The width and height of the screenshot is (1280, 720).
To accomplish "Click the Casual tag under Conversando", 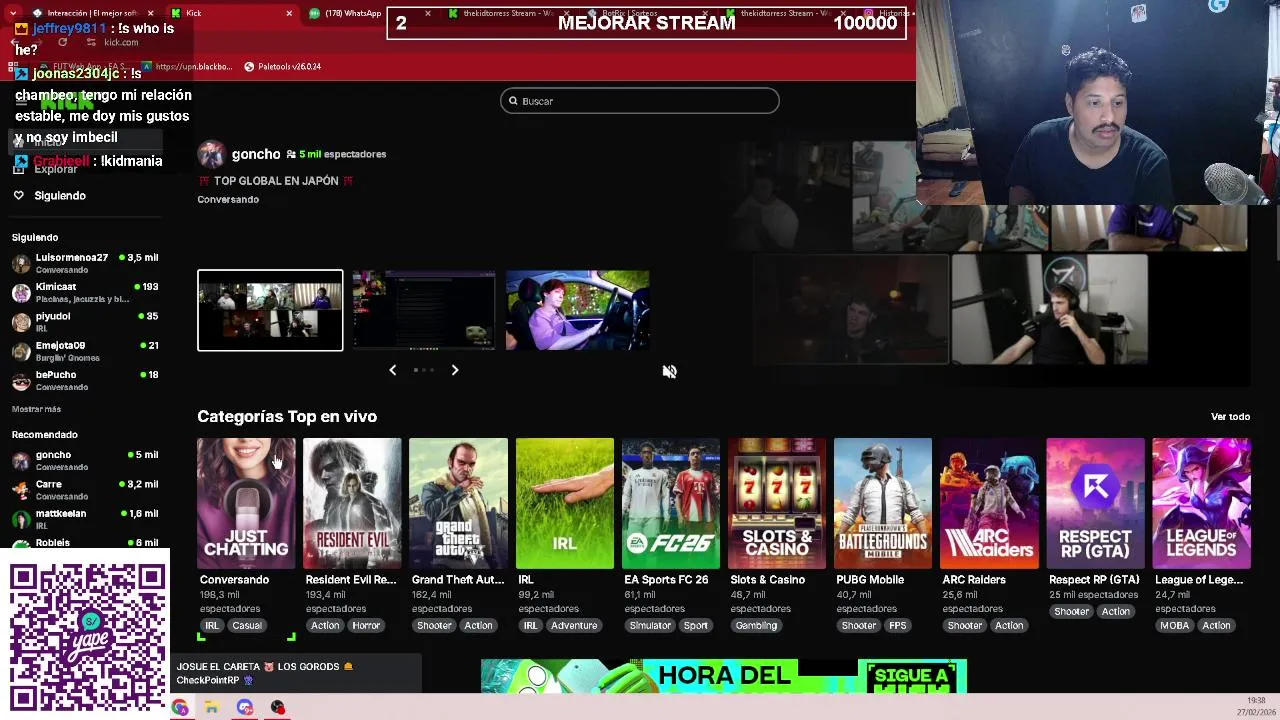I will [247, 626].
